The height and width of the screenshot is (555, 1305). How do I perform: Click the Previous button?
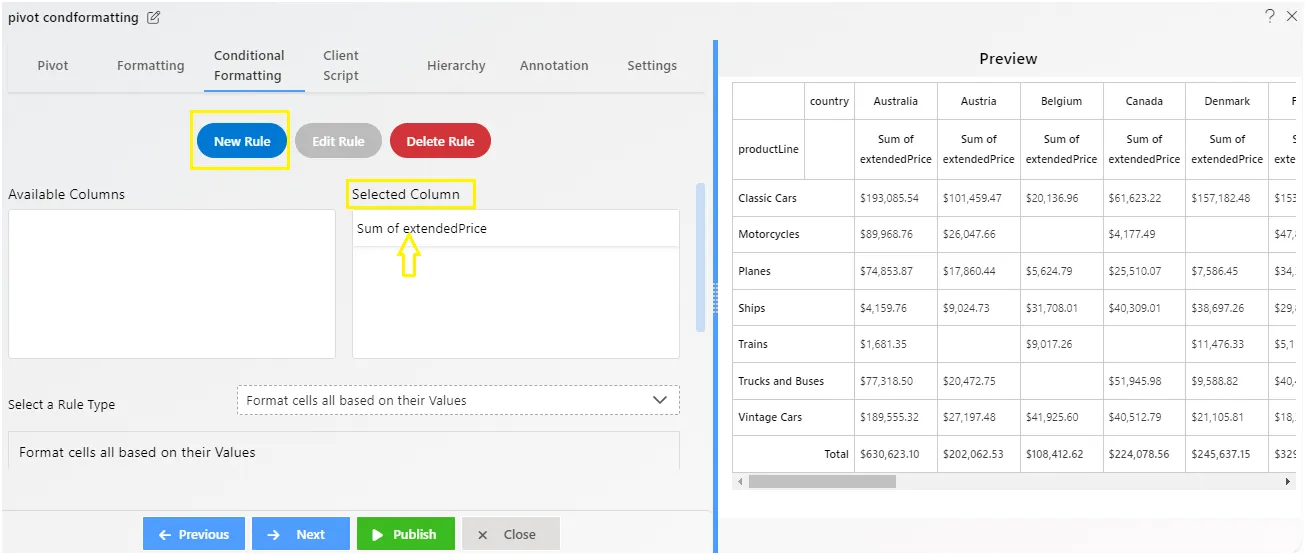point(193,534)
